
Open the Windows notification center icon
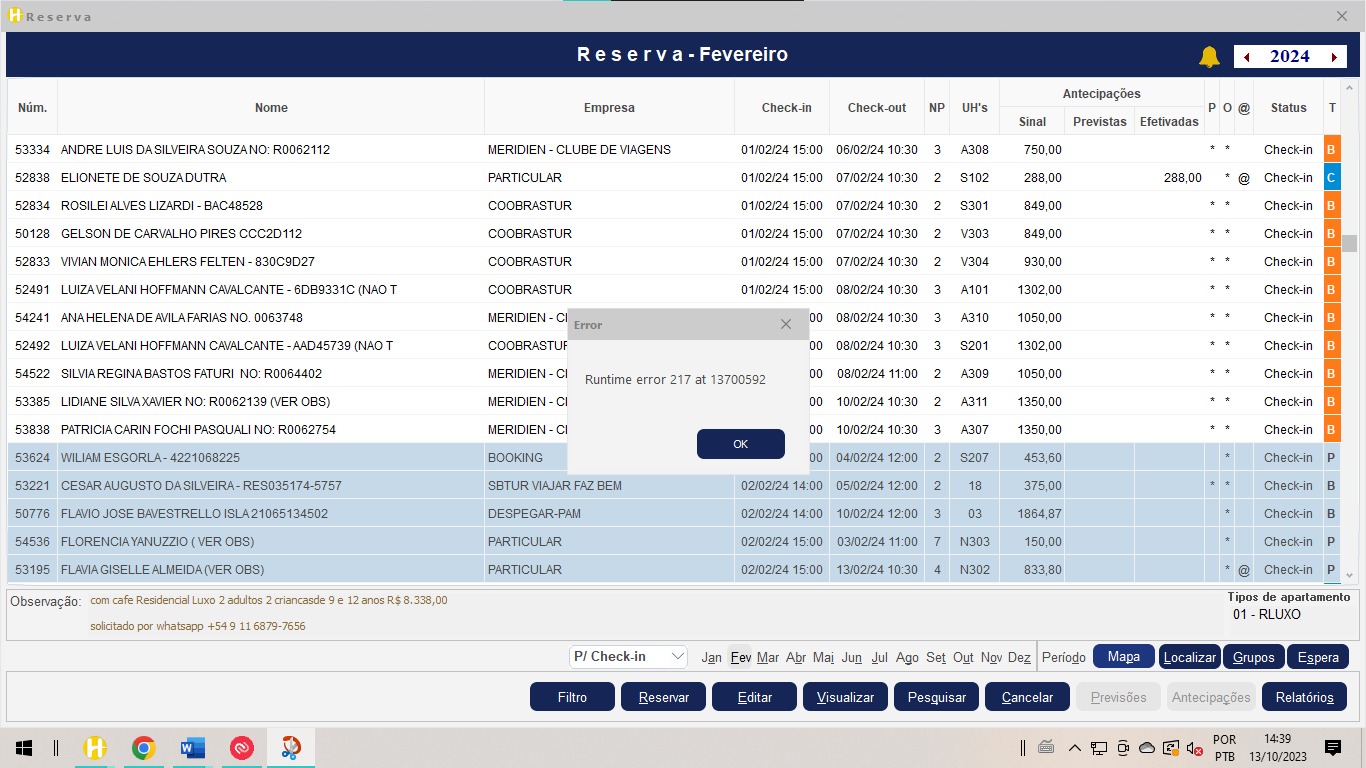coord(1332,748)
